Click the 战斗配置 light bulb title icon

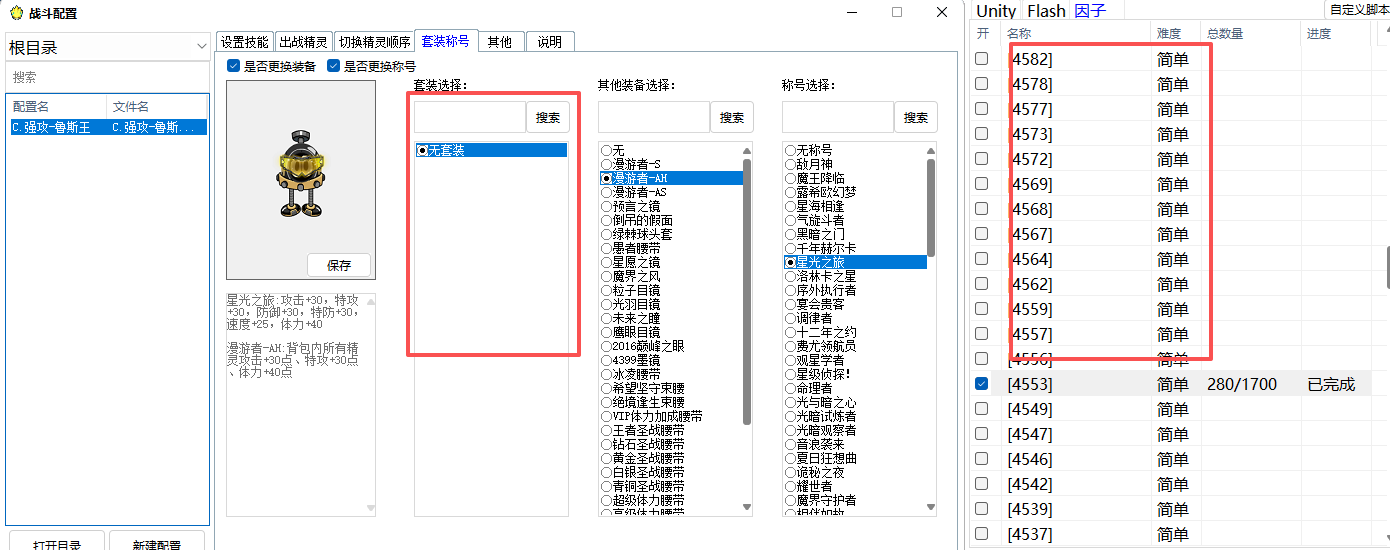(x=15, y=13)
